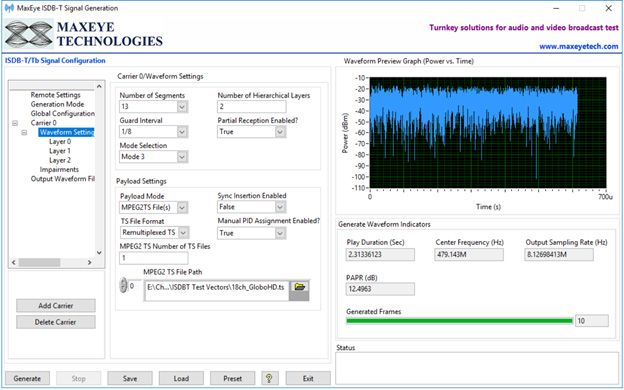Click the Output Sampling Rate value field
624x390 pixels.
click(x=559, y=255)
